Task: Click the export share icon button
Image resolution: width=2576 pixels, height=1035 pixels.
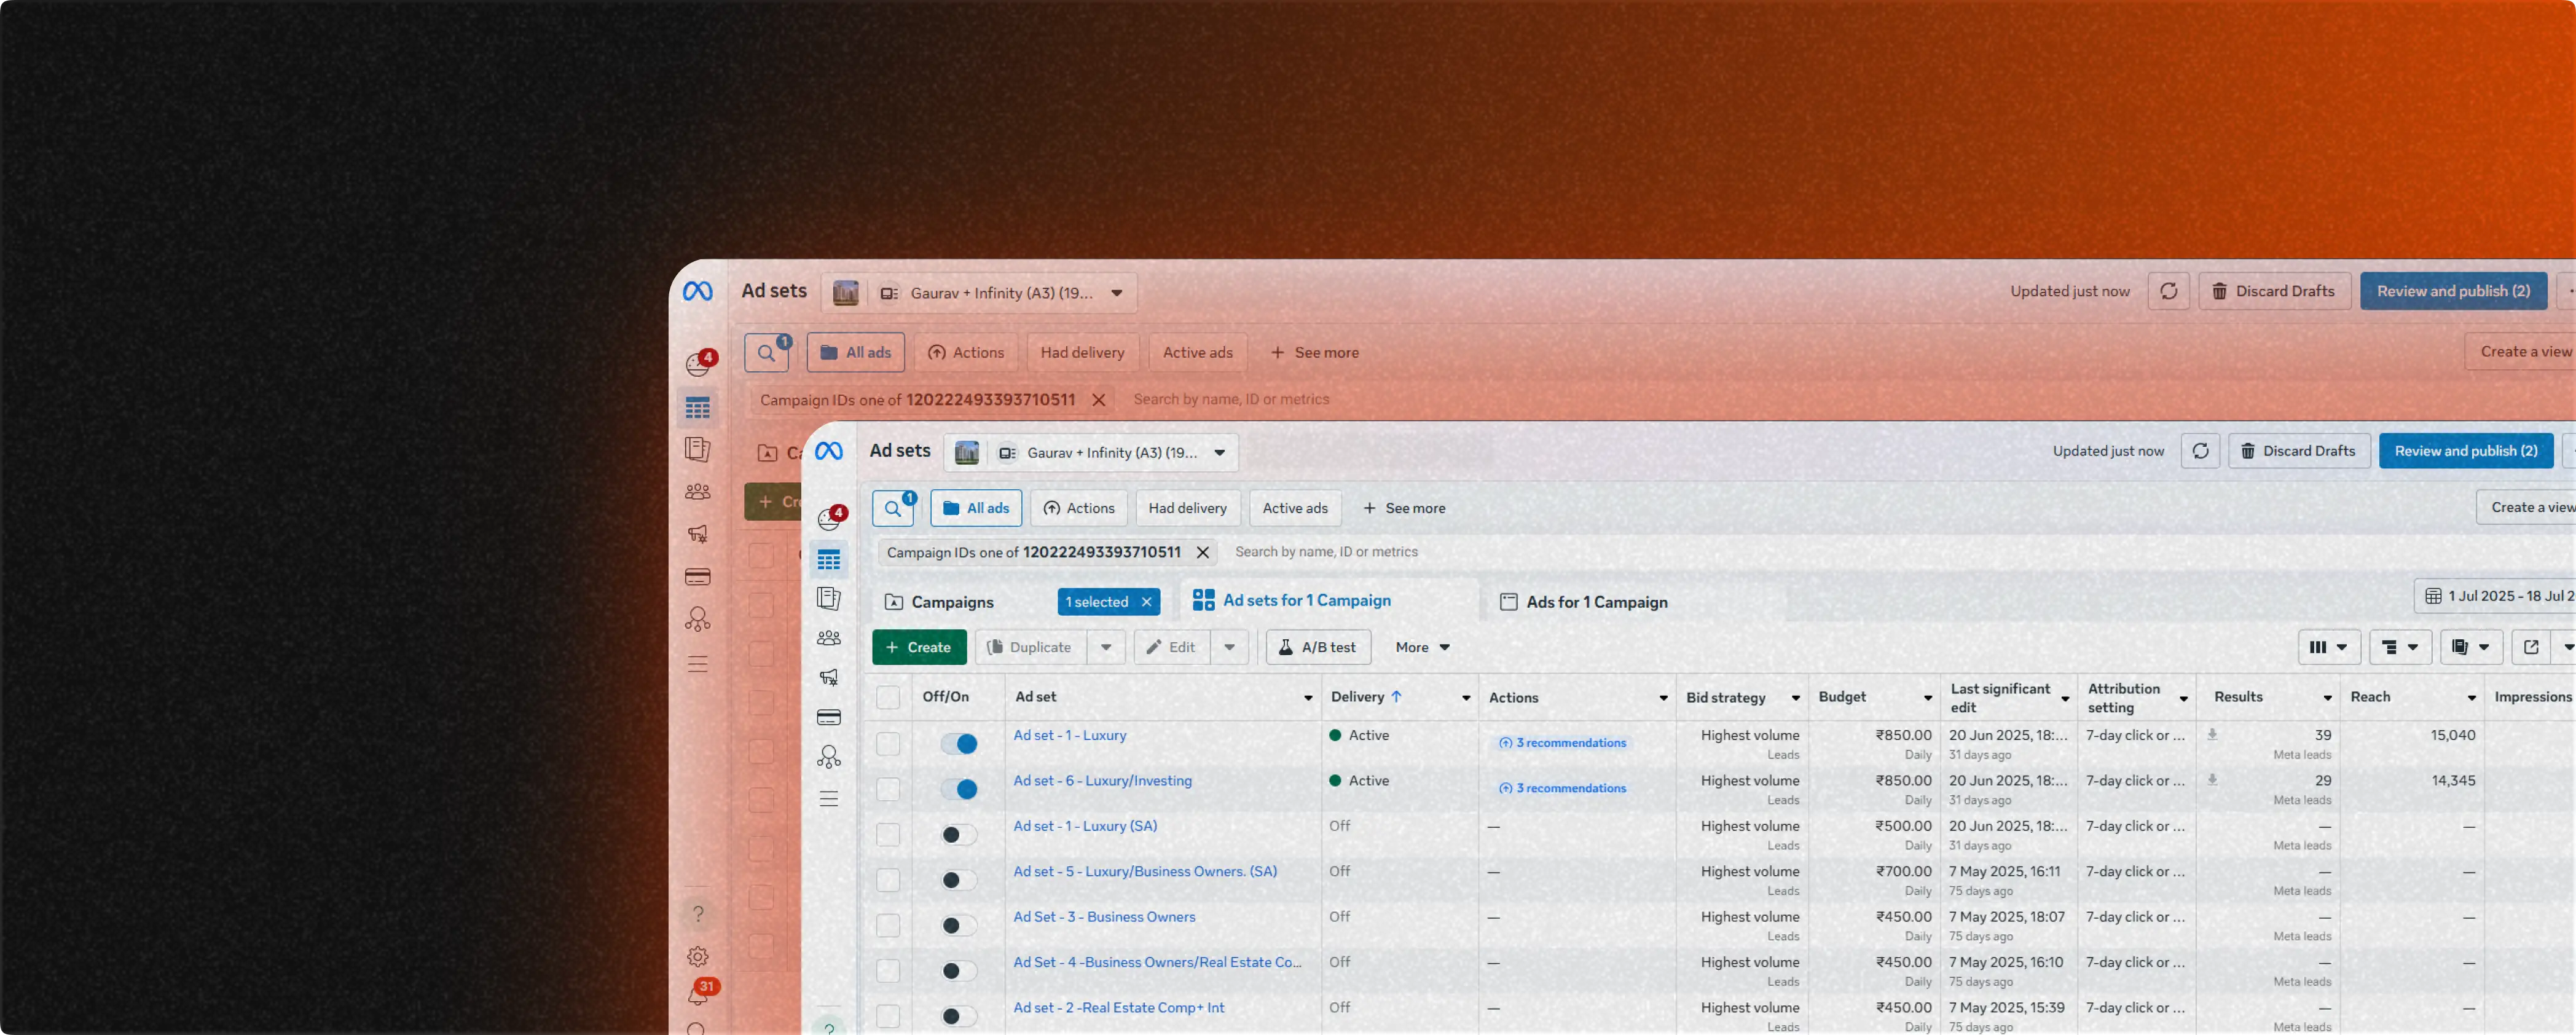Action: tap(2531, 647)
